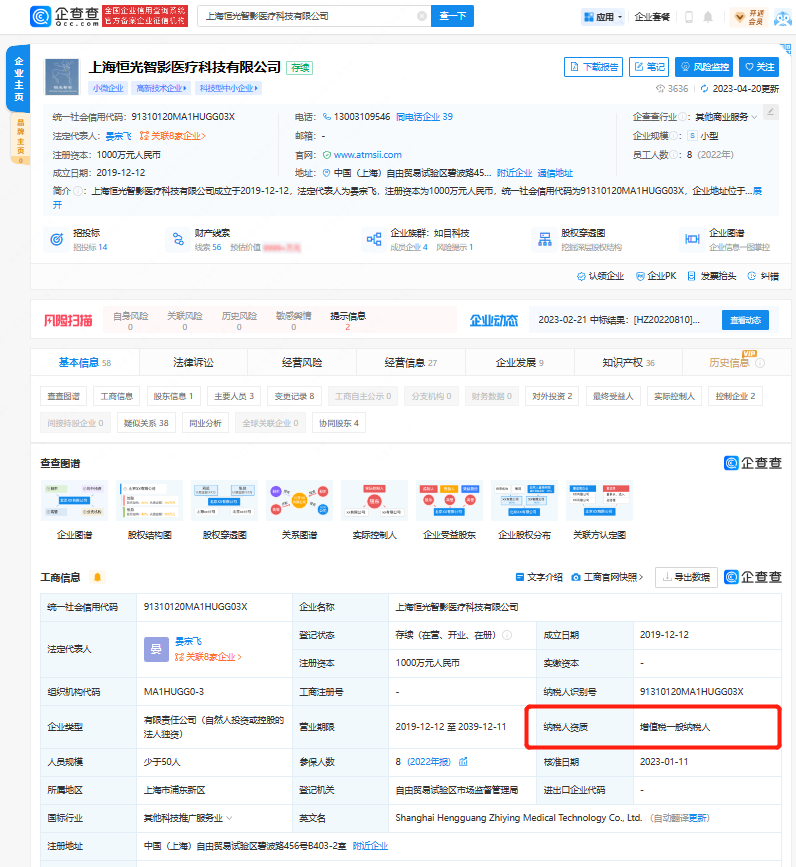Viewport: 796px width, 867px height.
Task: Click the 关注 button
Action: [759, 67]
